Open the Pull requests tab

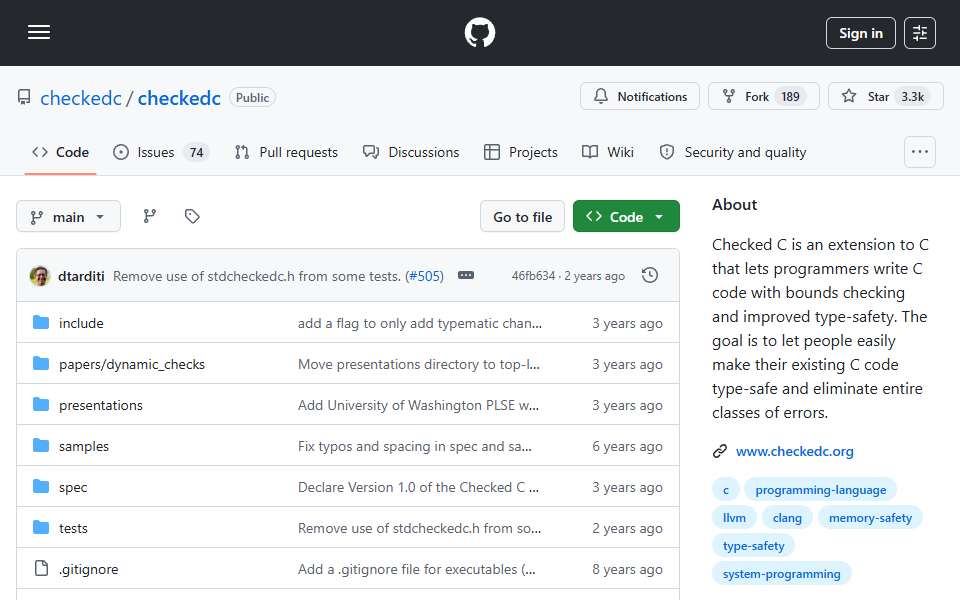(286, 152)
